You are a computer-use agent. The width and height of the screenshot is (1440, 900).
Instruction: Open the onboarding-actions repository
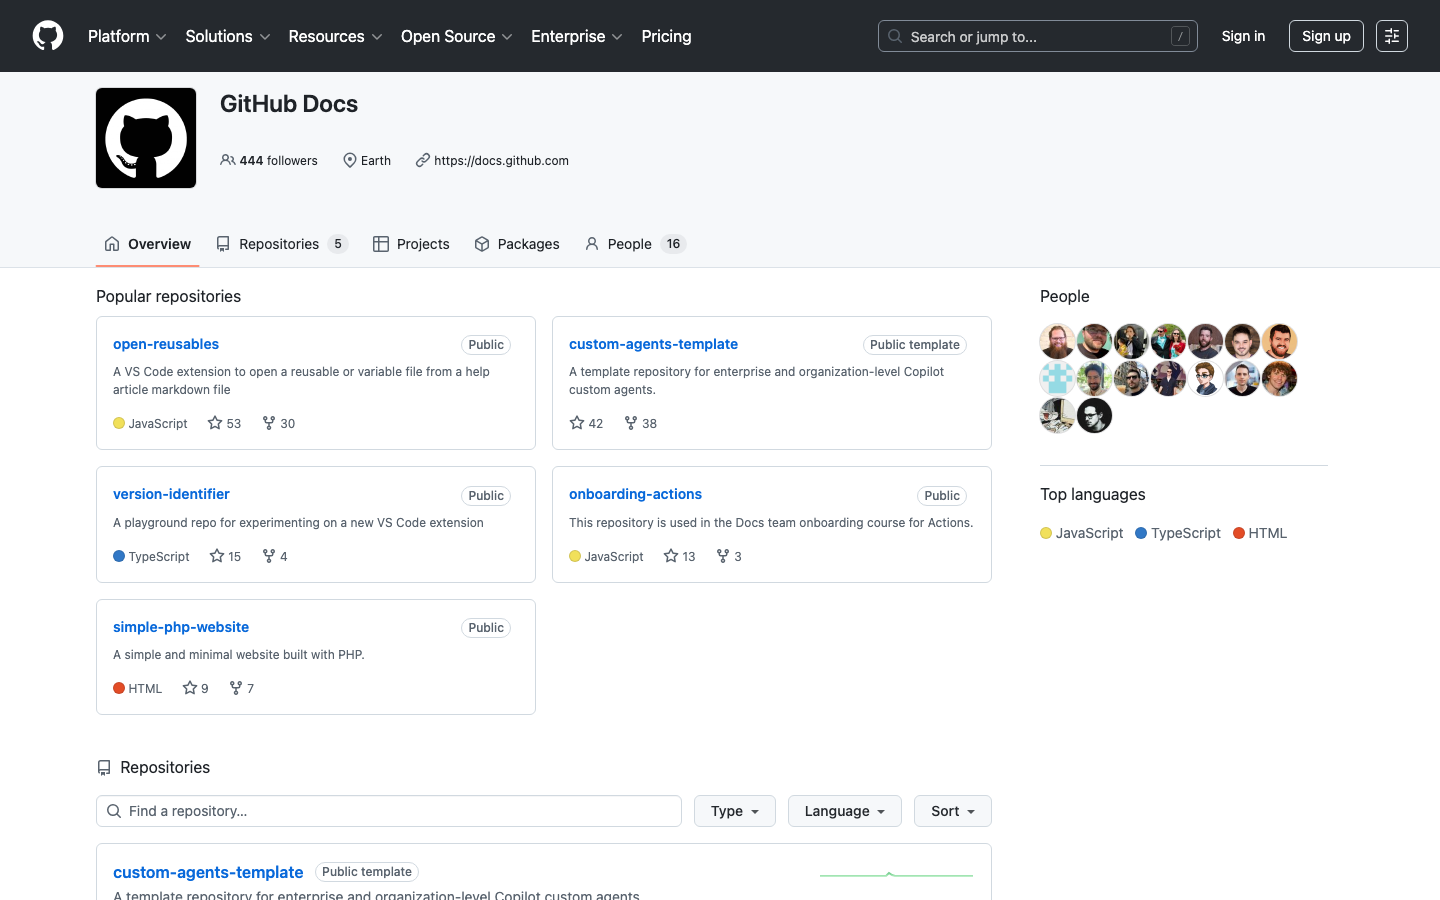(635, 494)
